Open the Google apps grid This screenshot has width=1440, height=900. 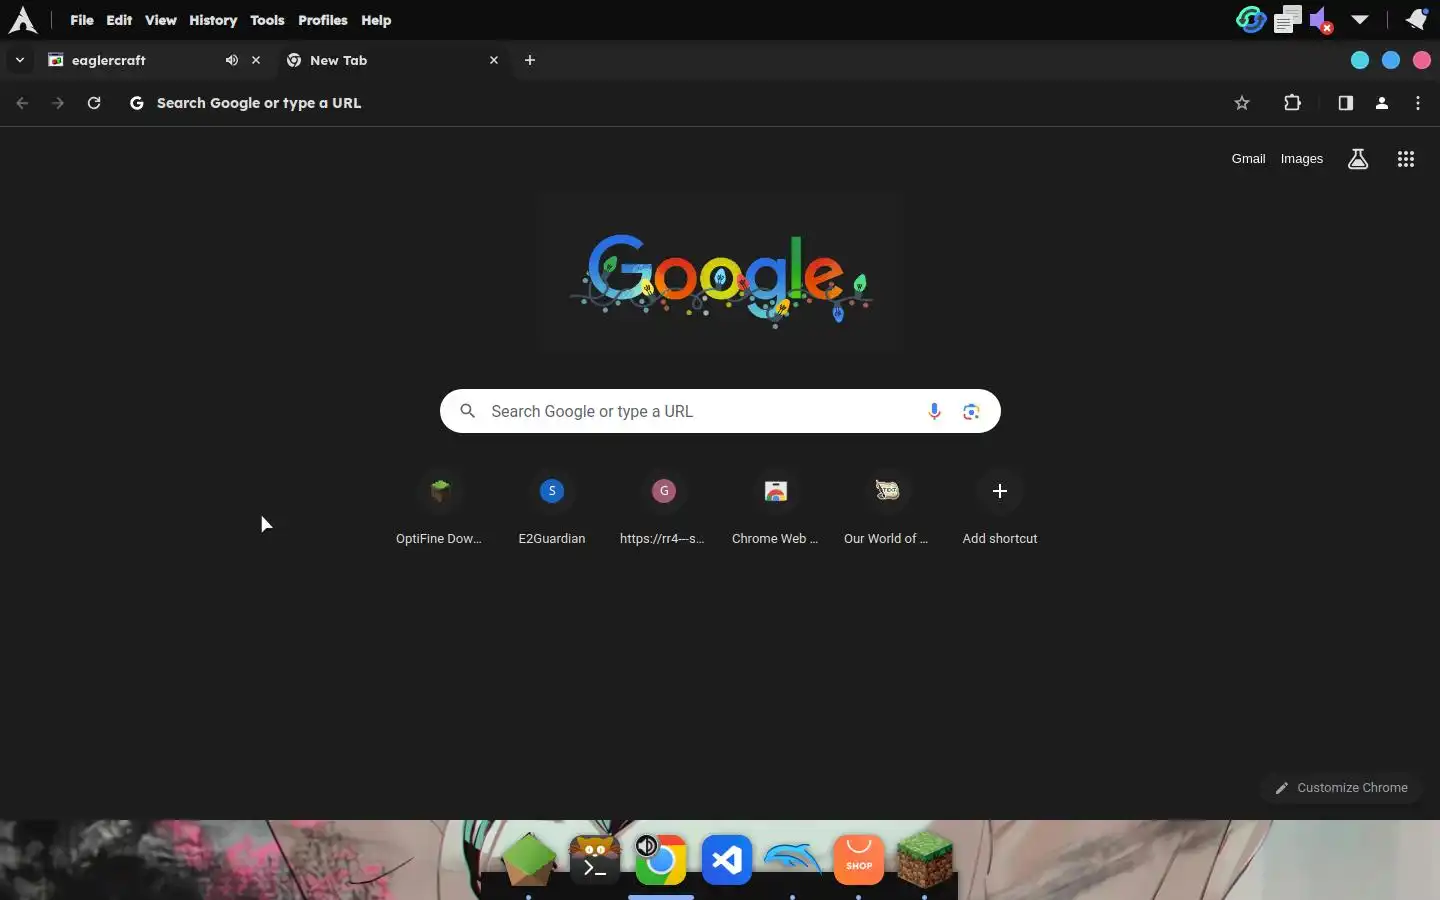[x=1406, y=159]
